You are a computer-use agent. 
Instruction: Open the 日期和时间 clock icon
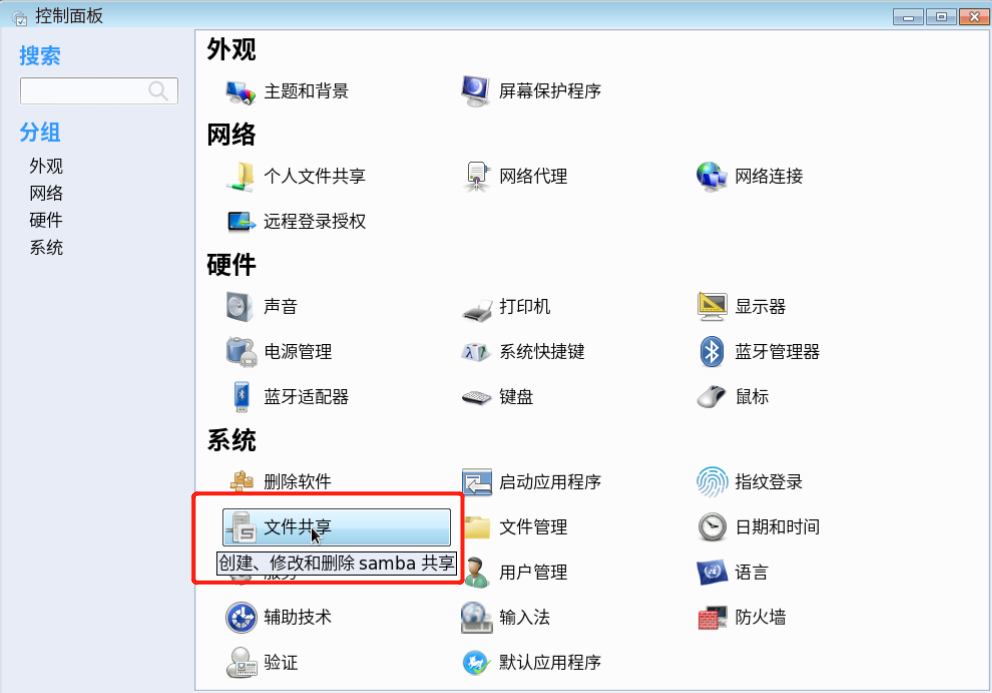712,527
